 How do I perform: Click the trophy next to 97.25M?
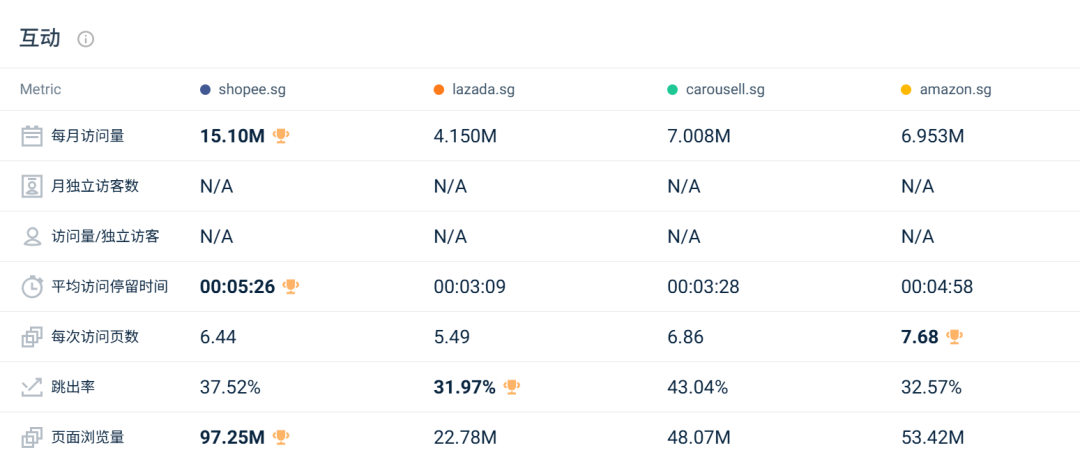[281, 437]
